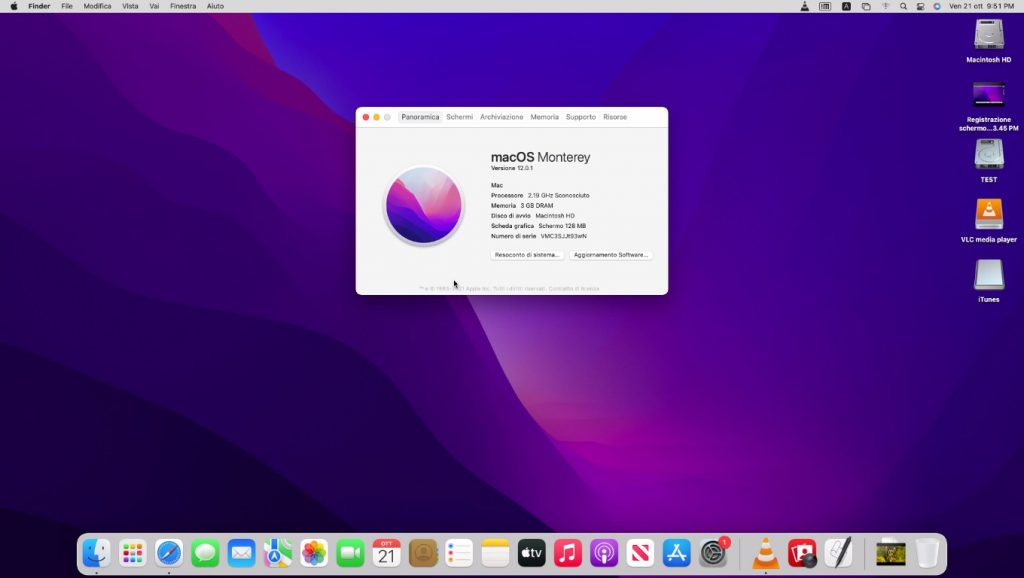Open Control Center in the menu bar
Image resolution: width=1024 pixels, height=578 pixels.
[920, 6]
